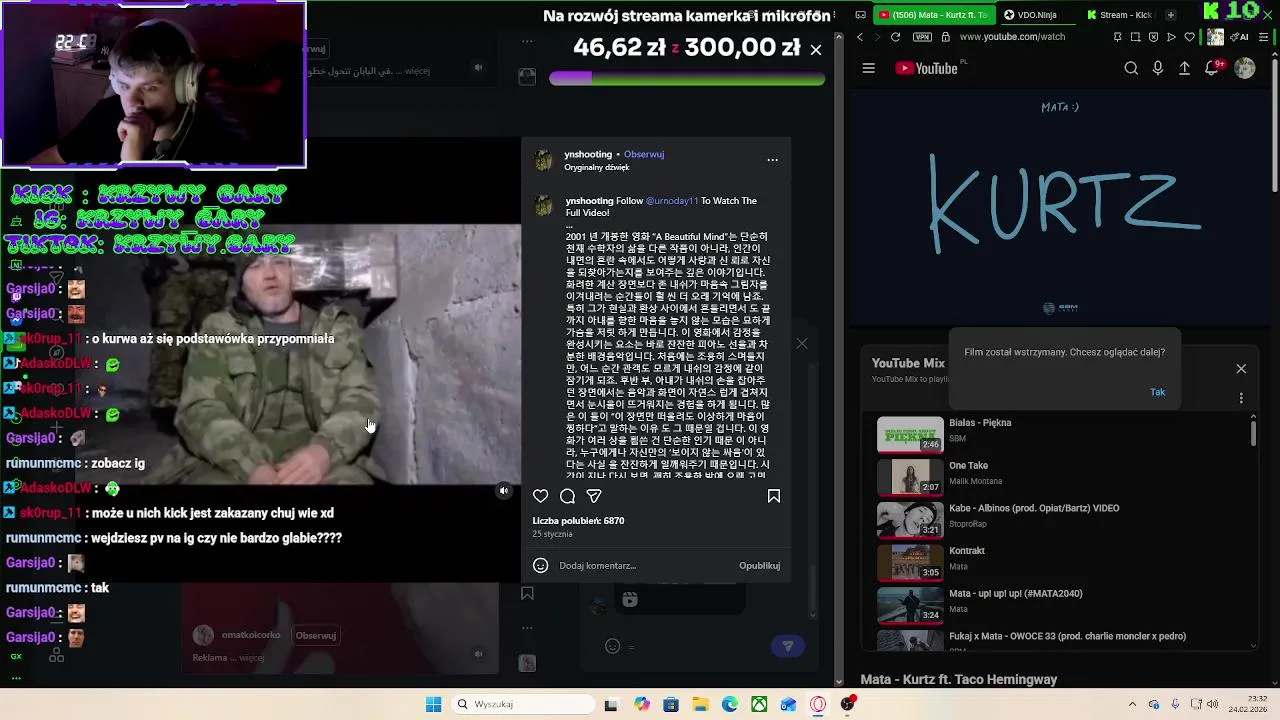
Task: Open OBS Studio from the taskbar
Action: coord(848,705)
